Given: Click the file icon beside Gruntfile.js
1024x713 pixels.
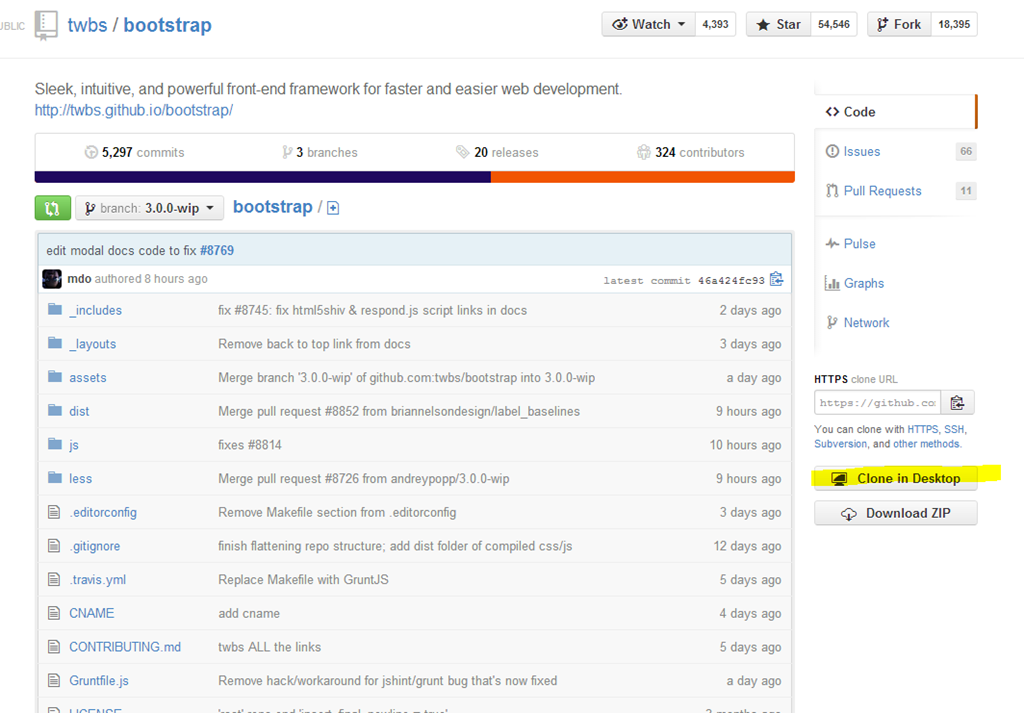Looking at the screenshot, I should point(54,680).
